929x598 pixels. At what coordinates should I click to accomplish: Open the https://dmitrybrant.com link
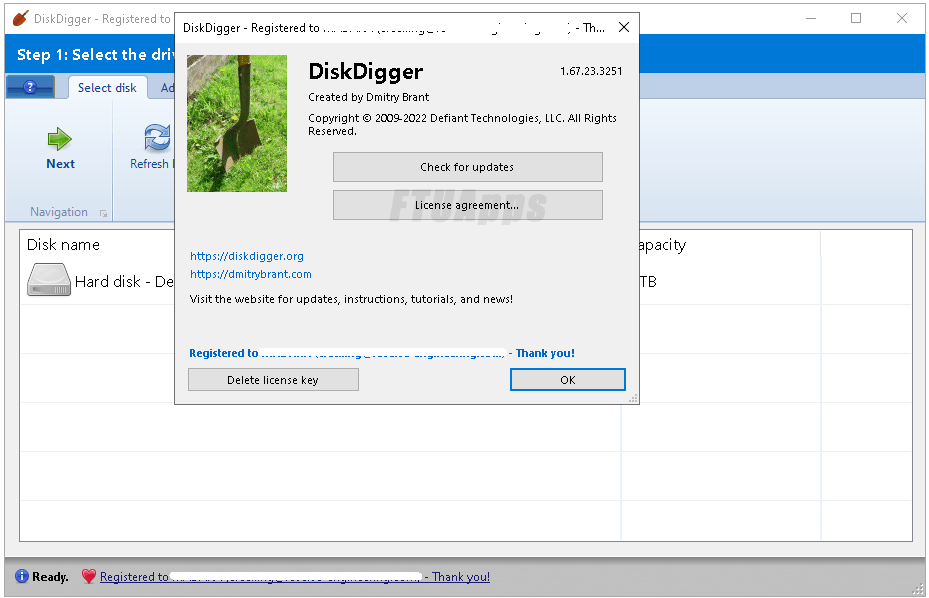pos(251,274)
